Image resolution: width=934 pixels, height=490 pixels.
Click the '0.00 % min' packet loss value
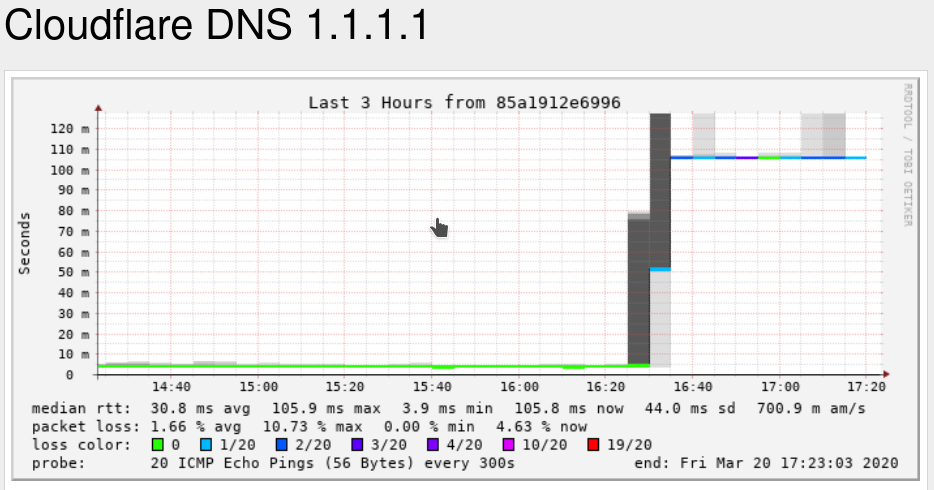coord(429,427)
